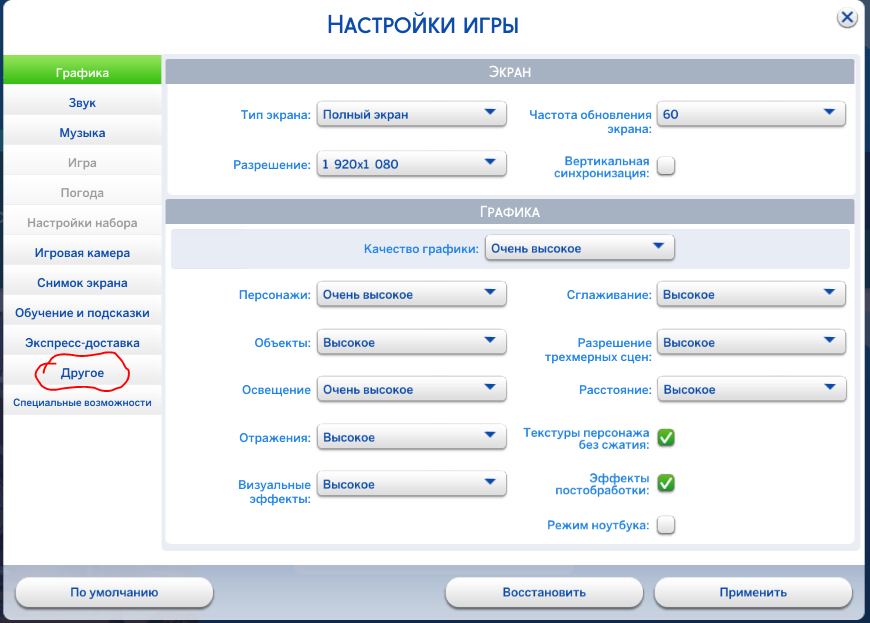Viewport: 870px width, 623px height.
Task: Expand the Освещение dropdown
Action: pyautogui.click(x=411, y=389)
